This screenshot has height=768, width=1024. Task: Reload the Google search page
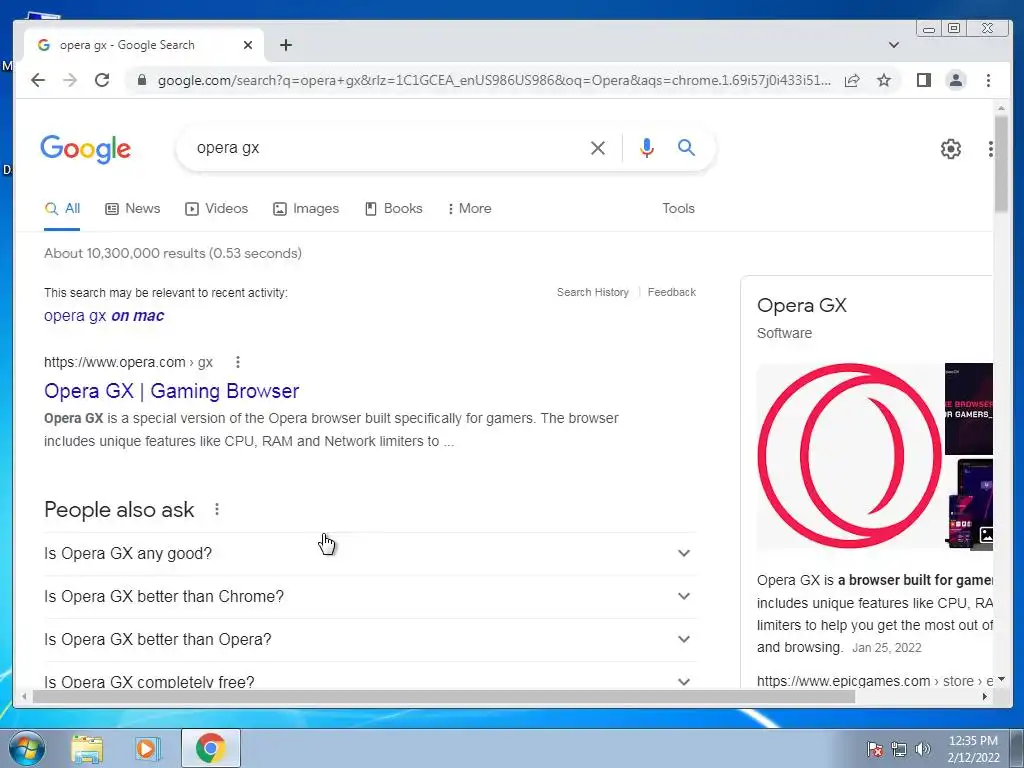point(102,80)
